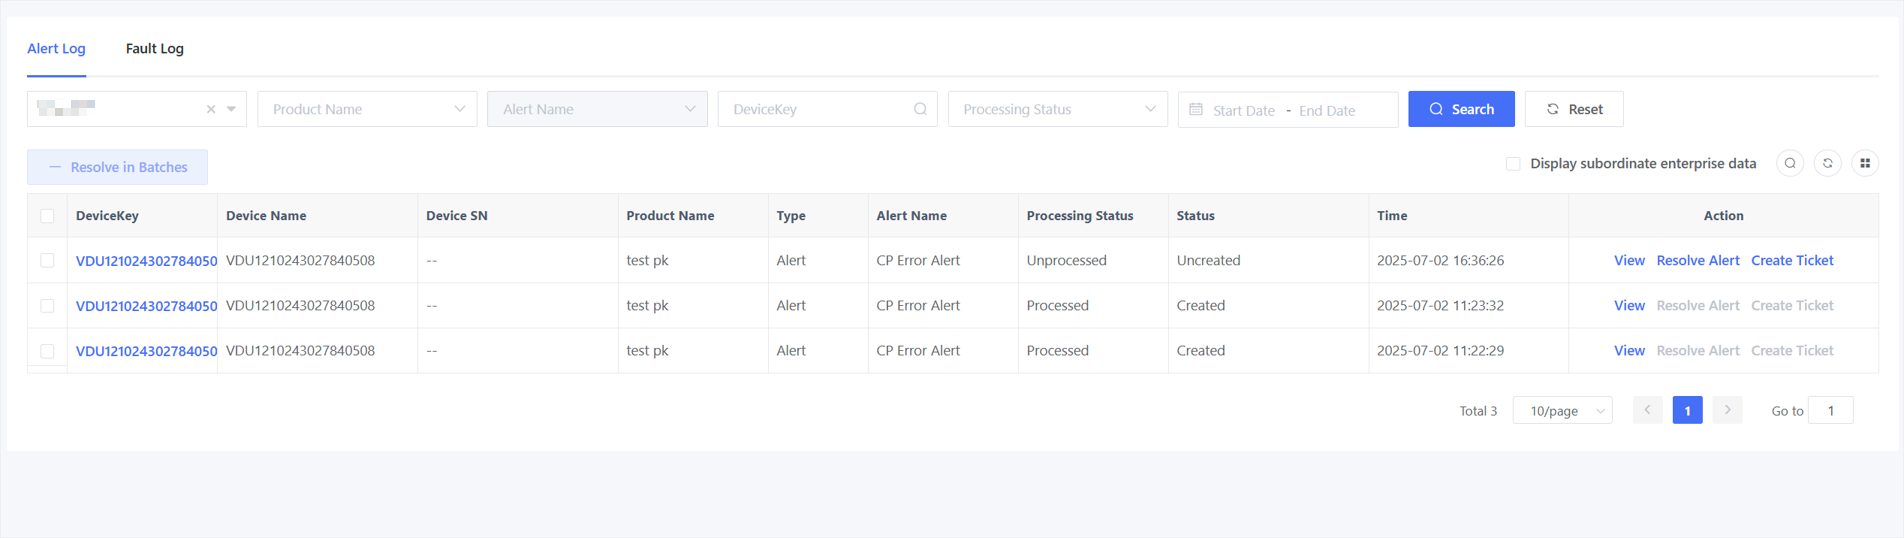Check the Unprocessed alert row checkbox
Screen dimensions: 1904x538
click(x=47, y=260)
